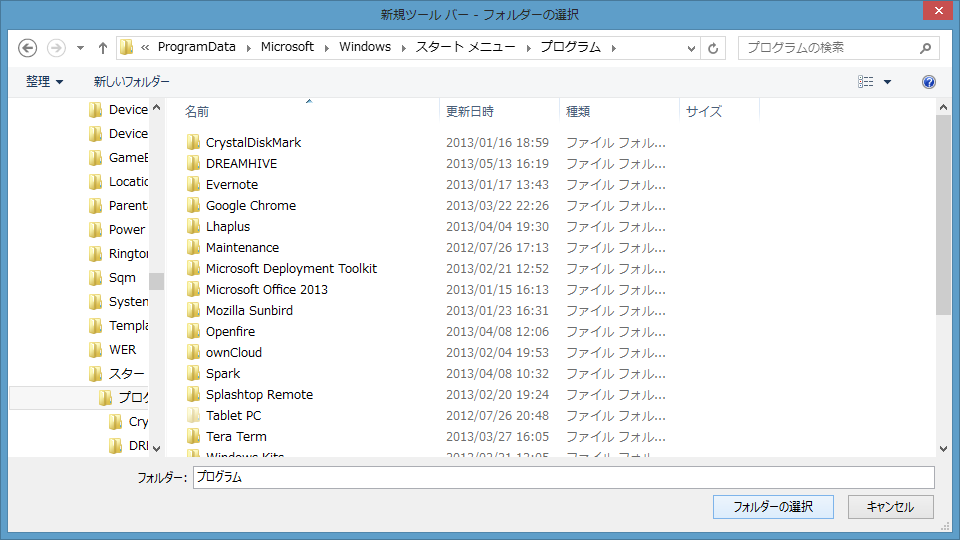
Task: Expand the hidden breadcrumb path chevrons
Action: click(x=145, y=48)
